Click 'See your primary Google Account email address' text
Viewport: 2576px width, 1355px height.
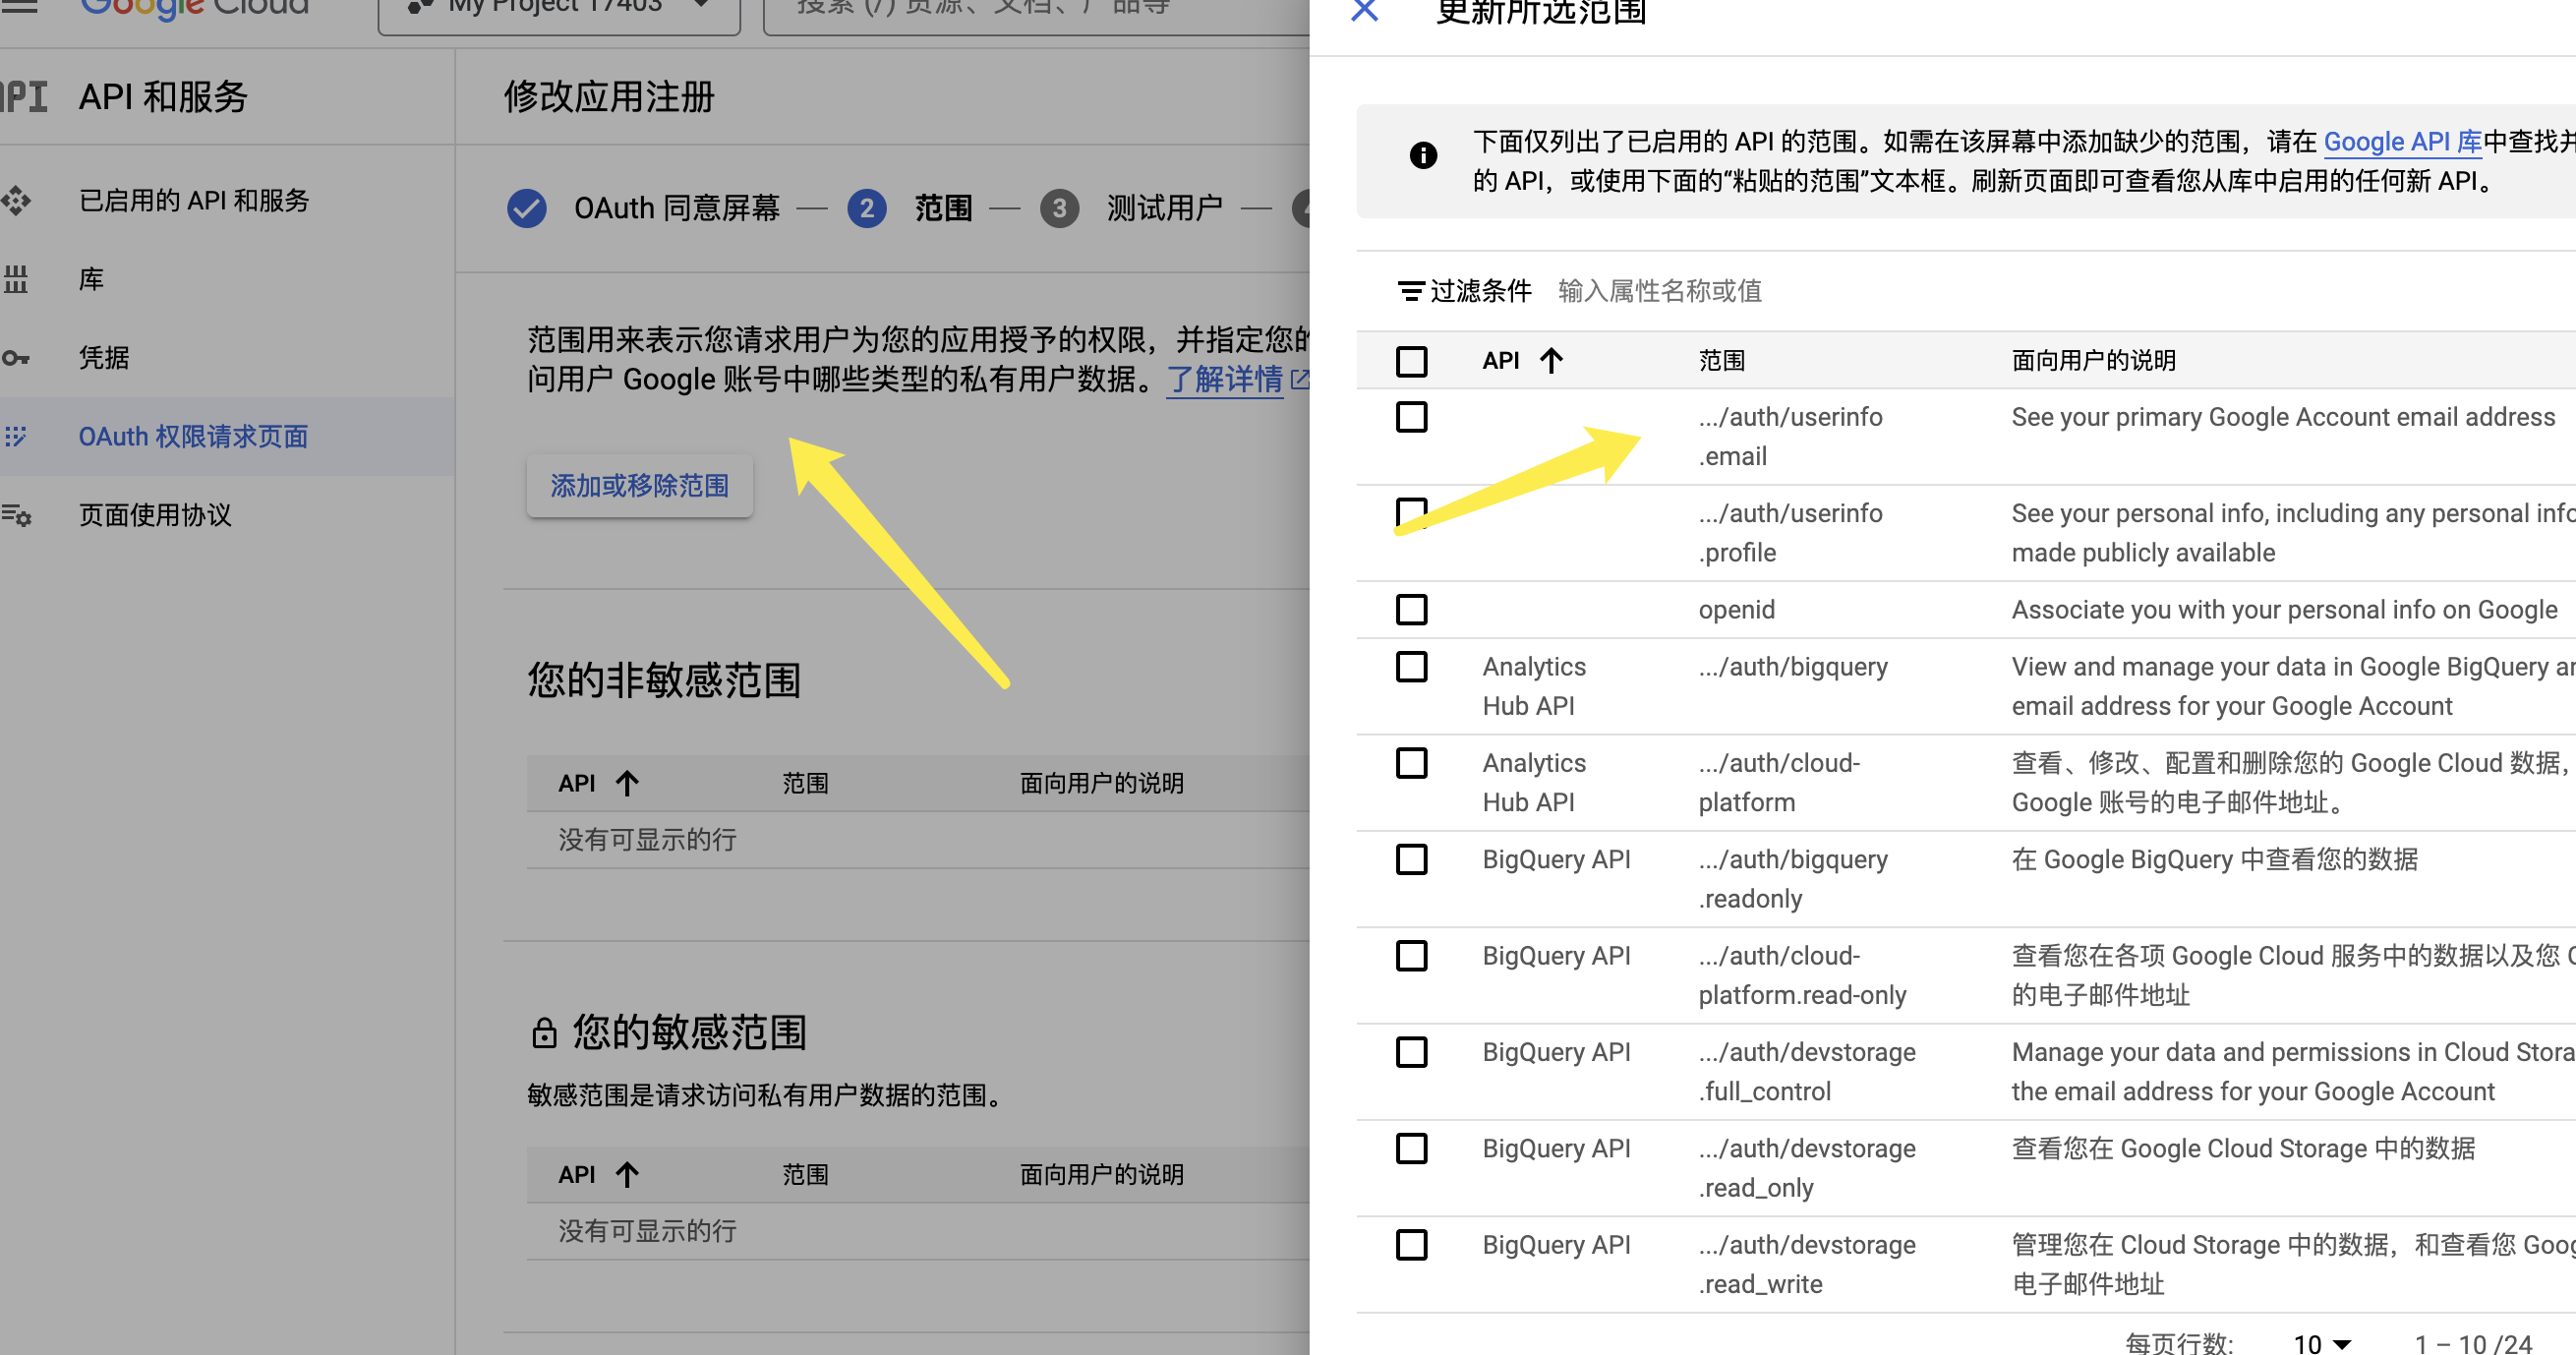[x=2283, y=417]
